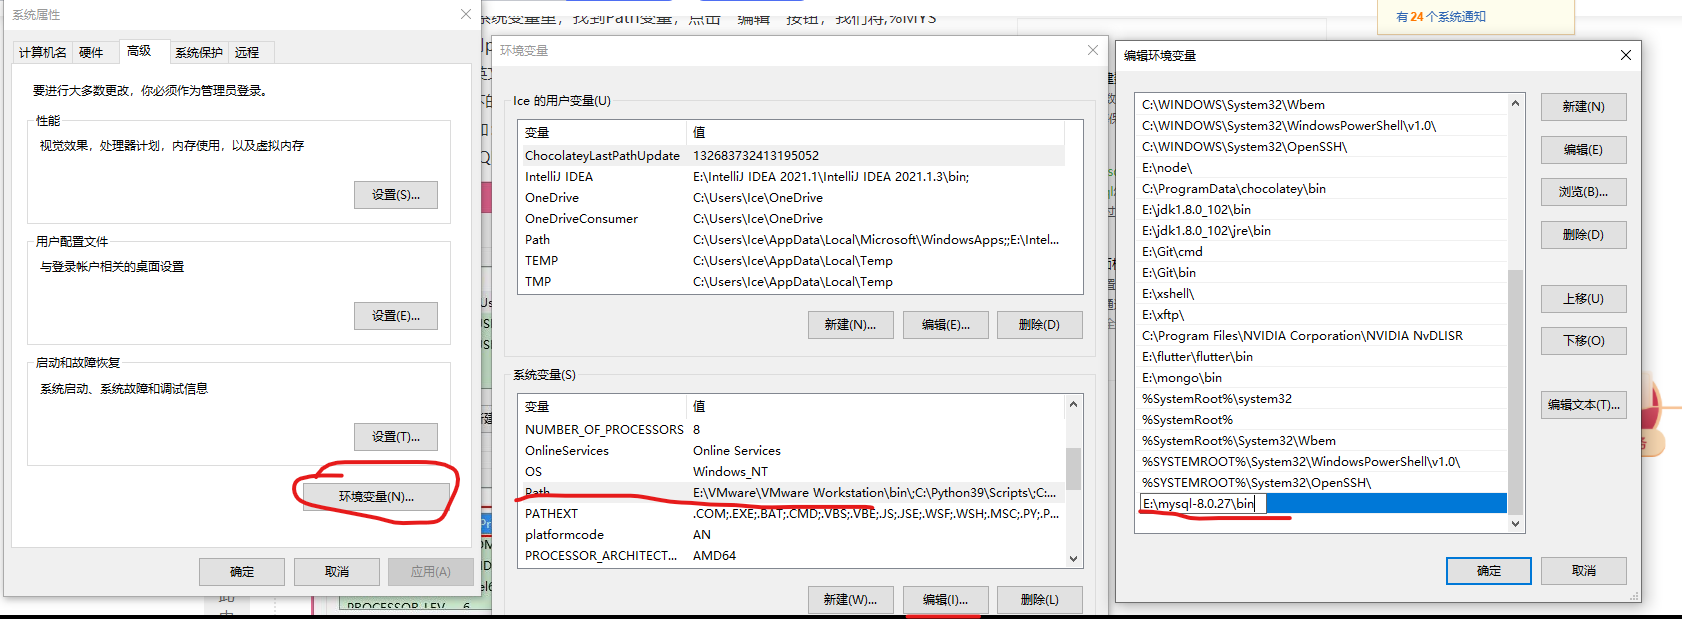
Task: Open the 系统保护 tab
Action: point(198,52)
